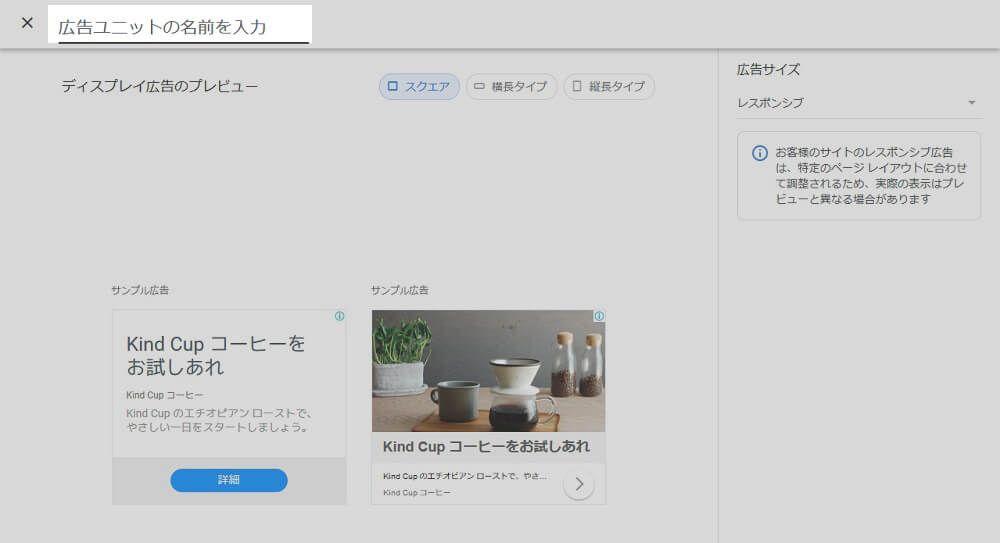Click the ディスプレイ広告のプレビュー heading
The height and width of the screenshot is (543, 1000).
pyautogui.click(x=159, y=86)
